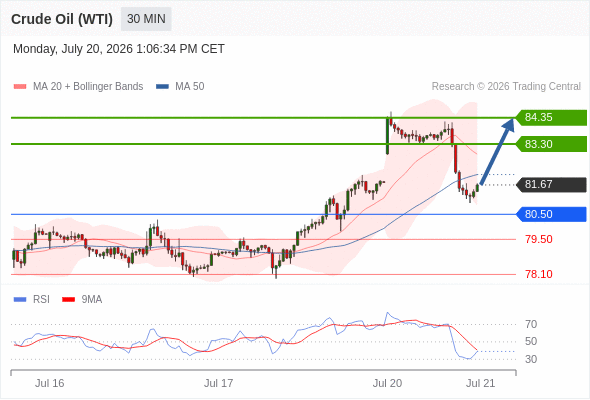Click the 30 MIN timeframe badge
This screenshot has height=400, width=590.
point(146,19)
